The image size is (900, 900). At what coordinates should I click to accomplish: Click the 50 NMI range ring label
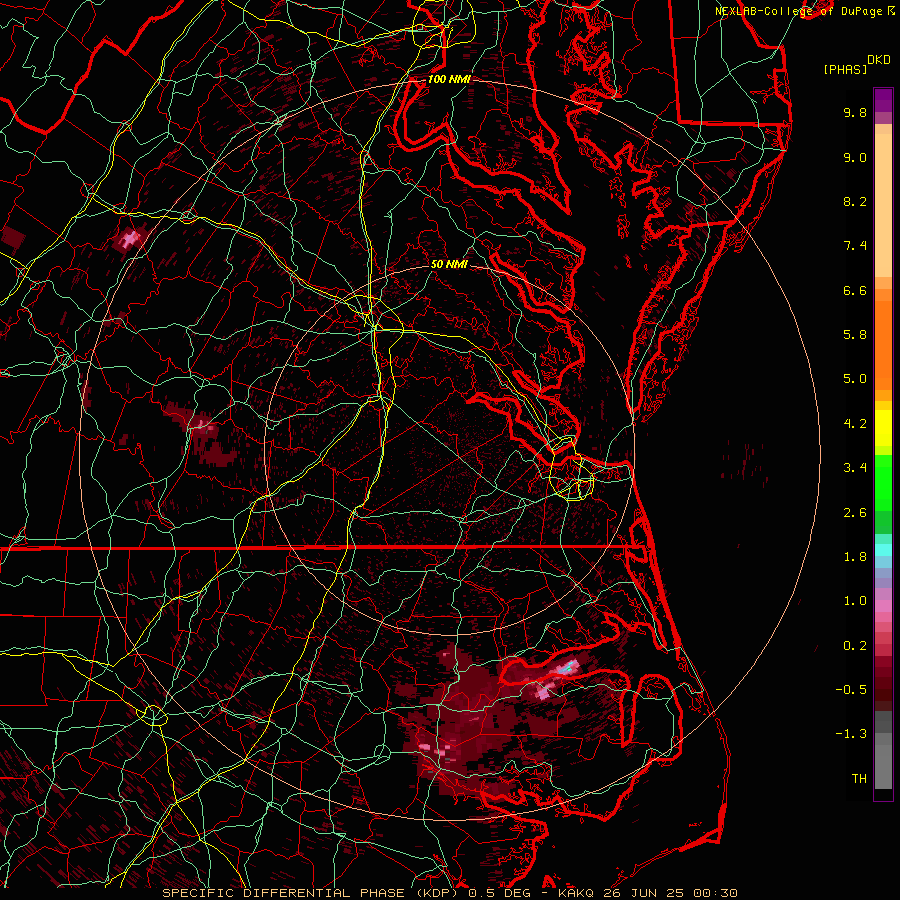(449, 264)
